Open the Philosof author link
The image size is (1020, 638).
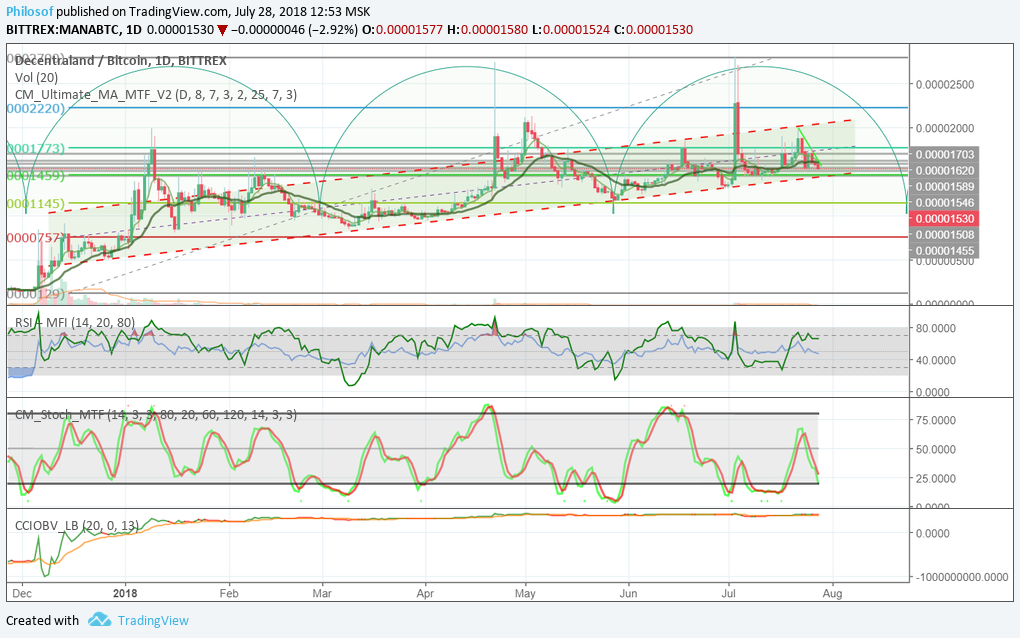(30, 12)
